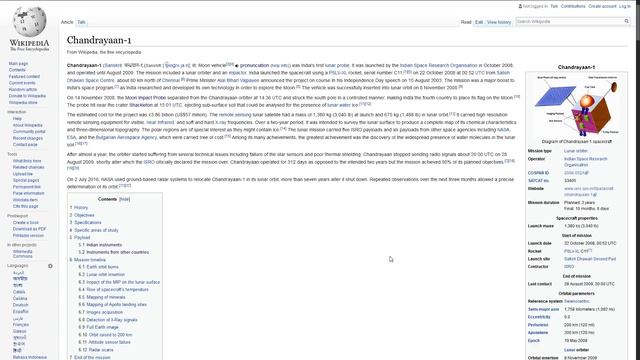This screenshot has height=360, width=640.
Task: Open Indian Space Research Organisation link in intro
Action: click(438, 66)
